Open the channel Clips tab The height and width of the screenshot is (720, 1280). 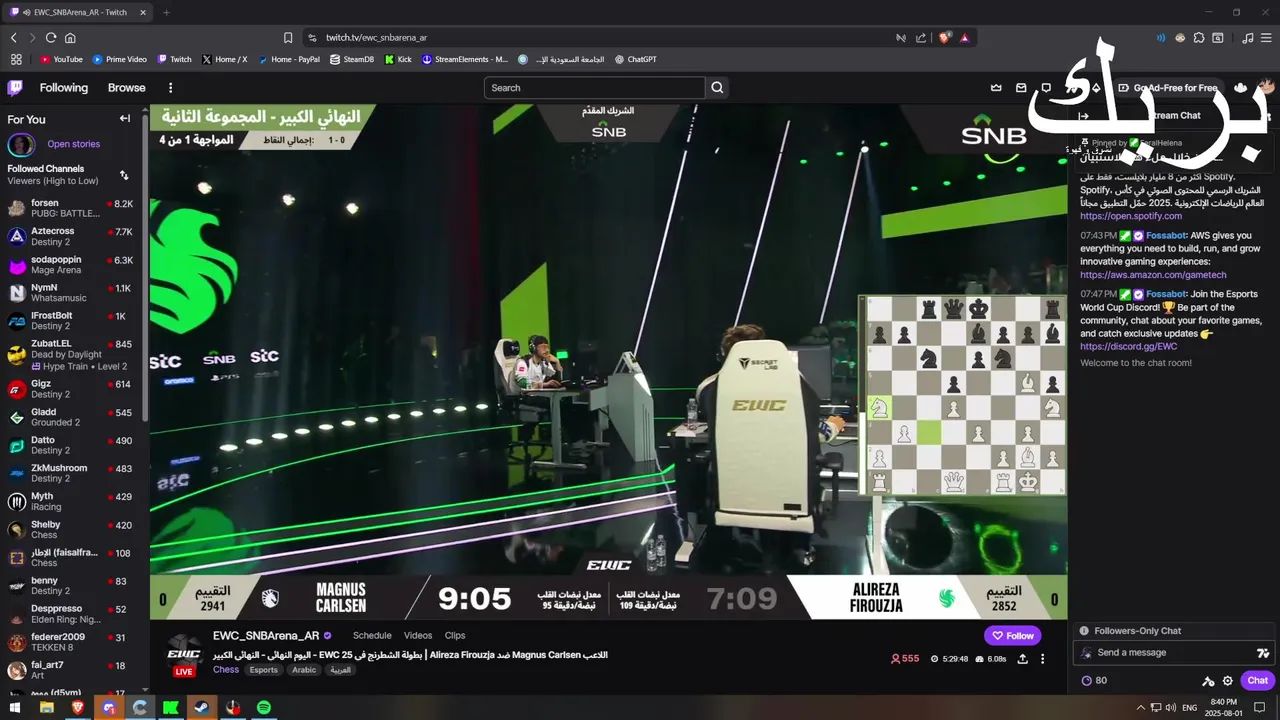click(455, 635)
